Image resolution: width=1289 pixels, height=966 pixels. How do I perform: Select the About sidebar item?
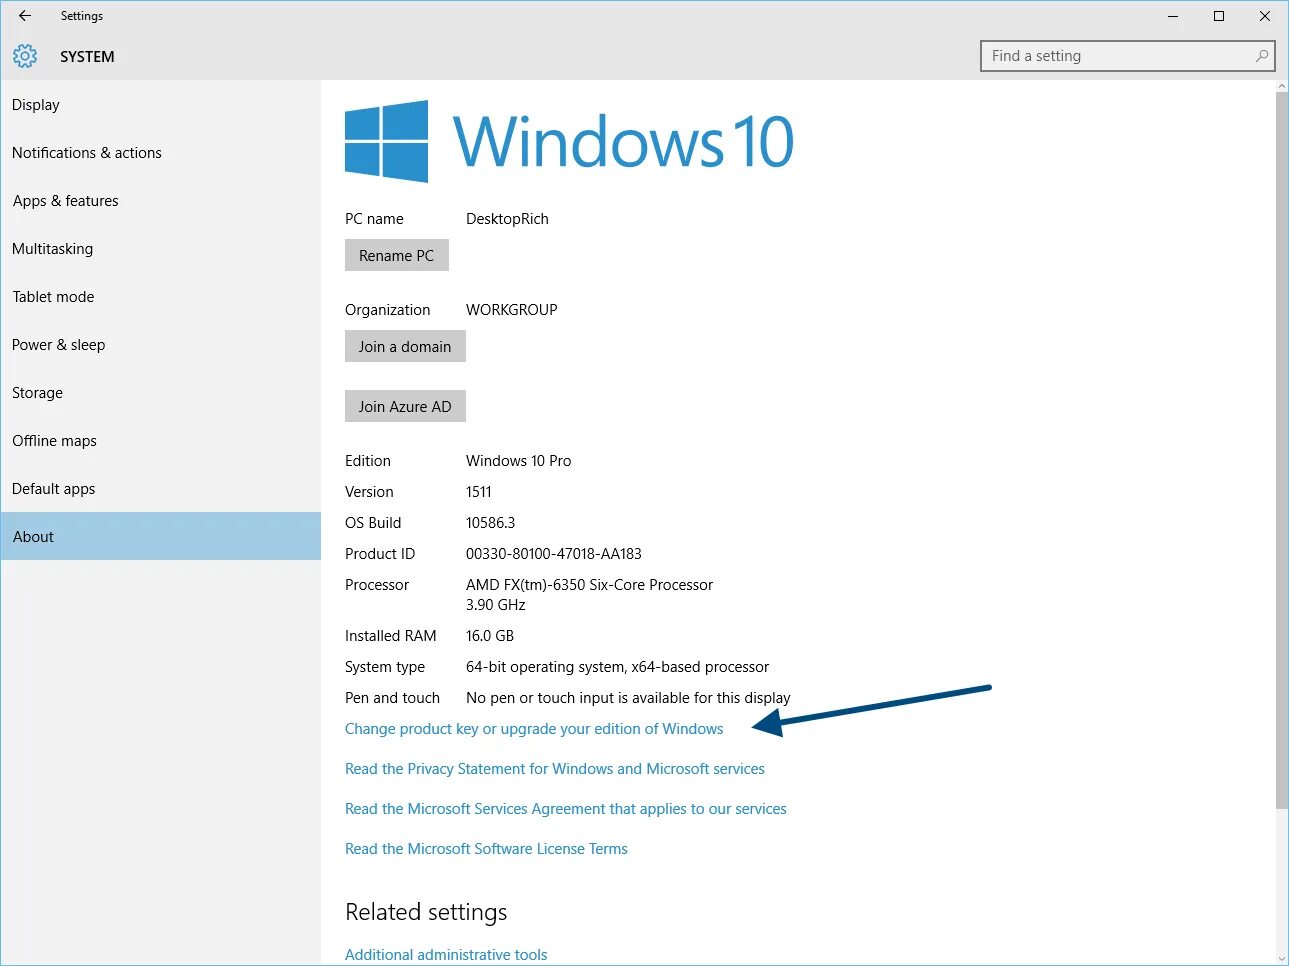click(160, 536)
